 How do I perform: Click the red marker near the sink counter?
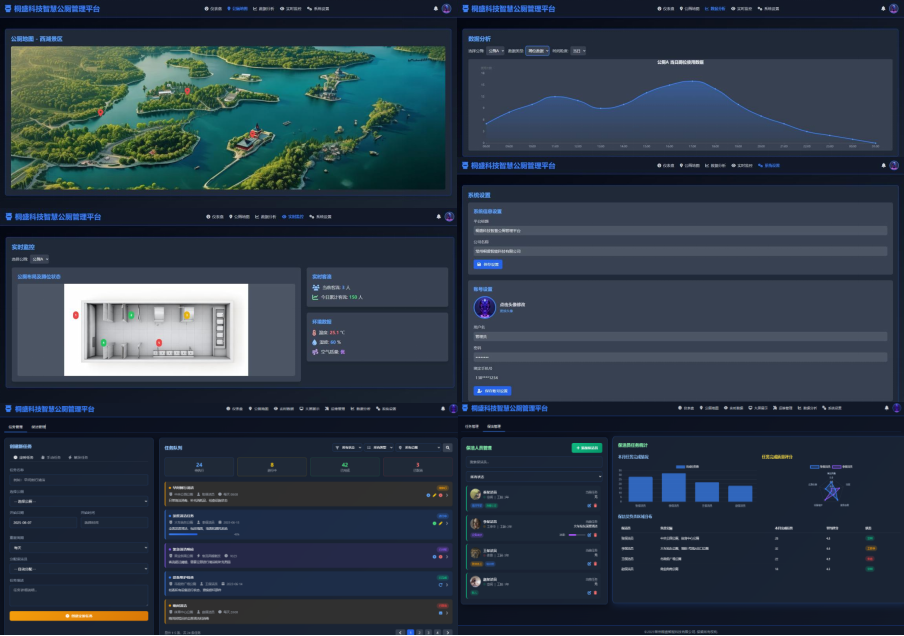pyautogui.click(x=159, y=343)
